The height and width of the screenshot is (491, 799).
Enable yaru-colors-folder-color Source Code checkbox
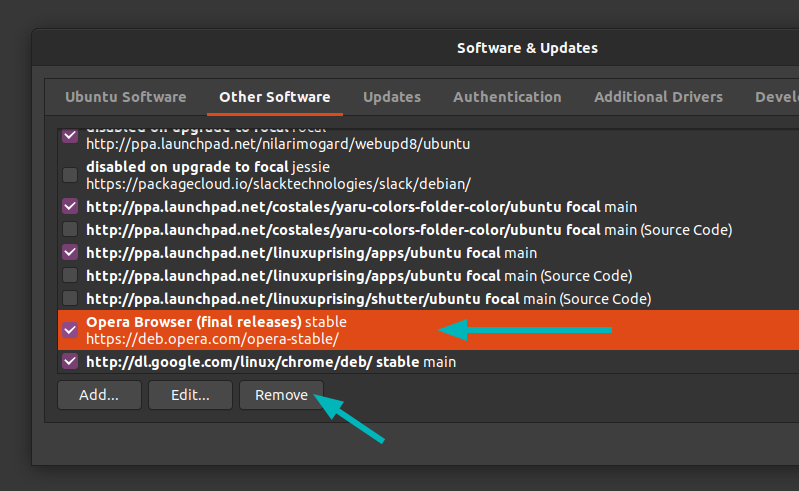click(x=70, y=229)
